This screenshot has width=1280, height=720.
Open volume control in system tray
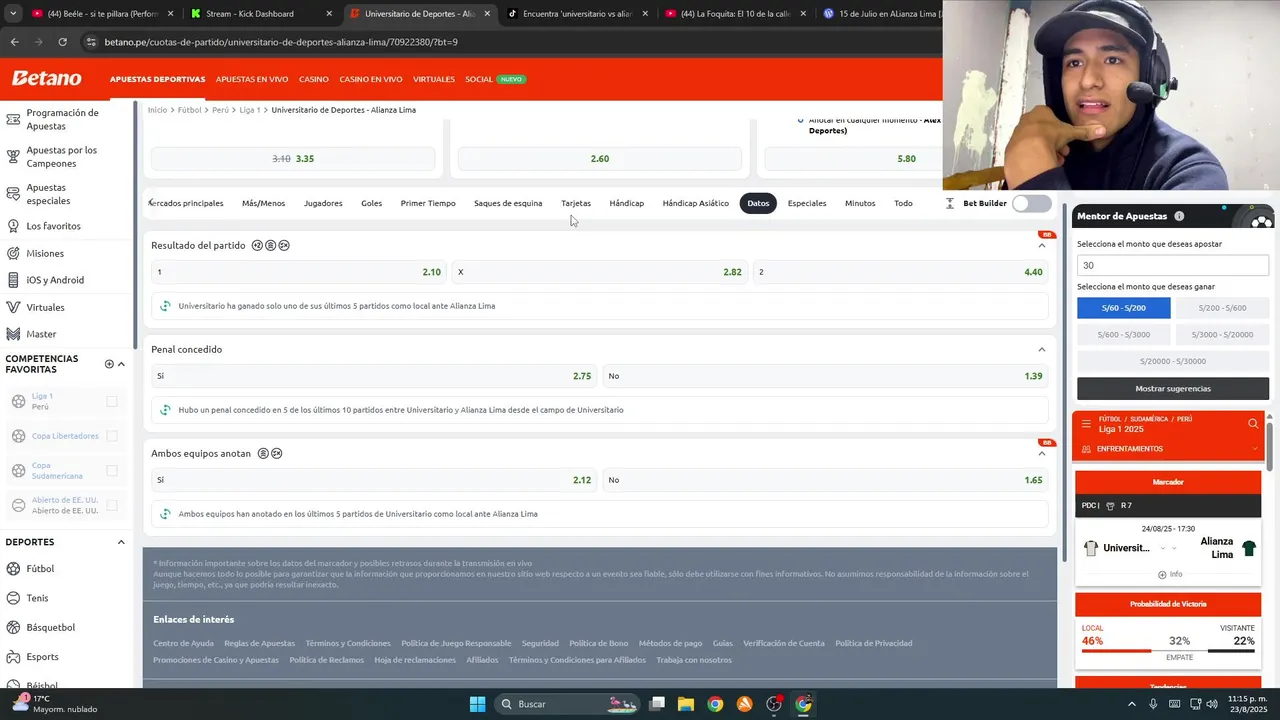(1212, 704)
